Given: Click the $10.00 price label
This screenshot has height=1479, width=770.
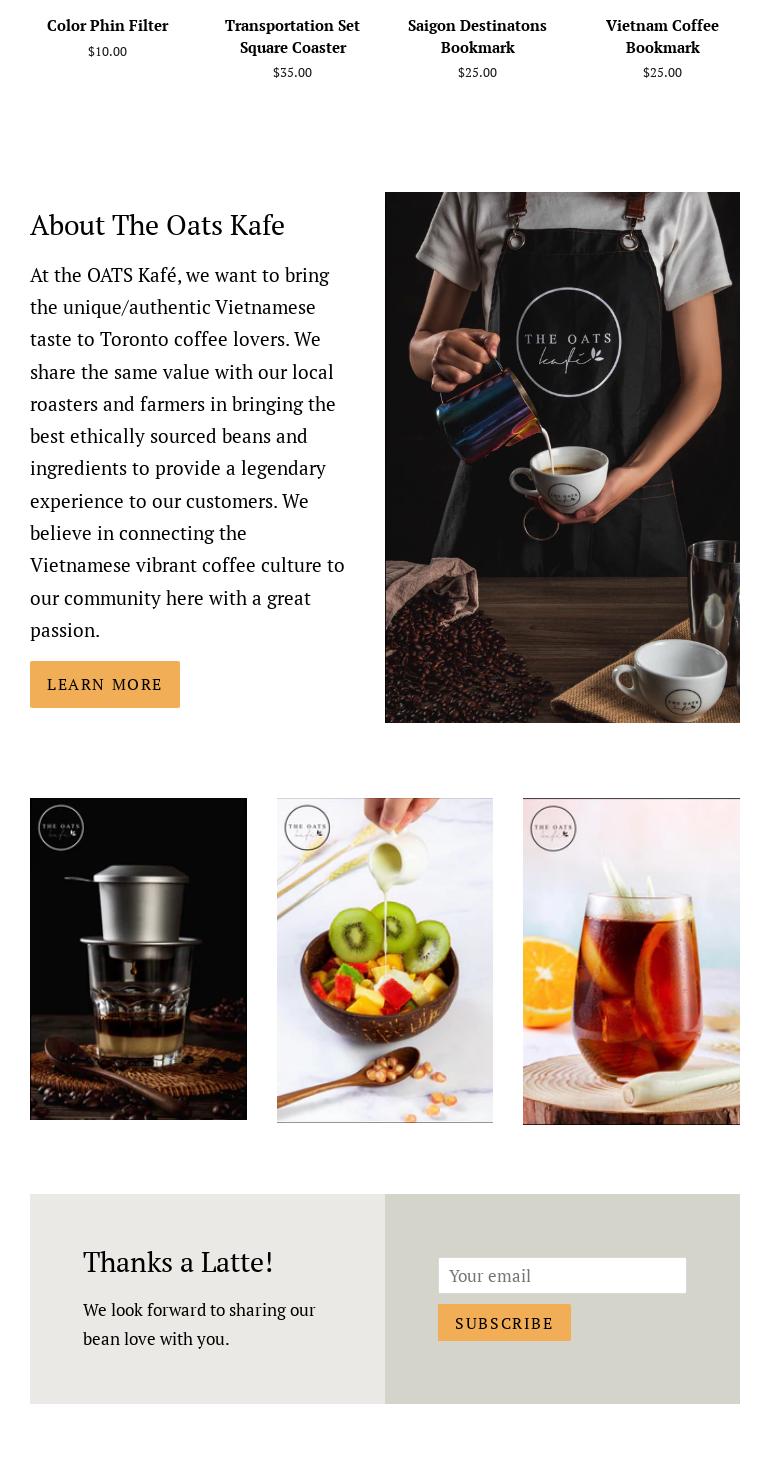Looking at the screenshot, I should 107,51.
